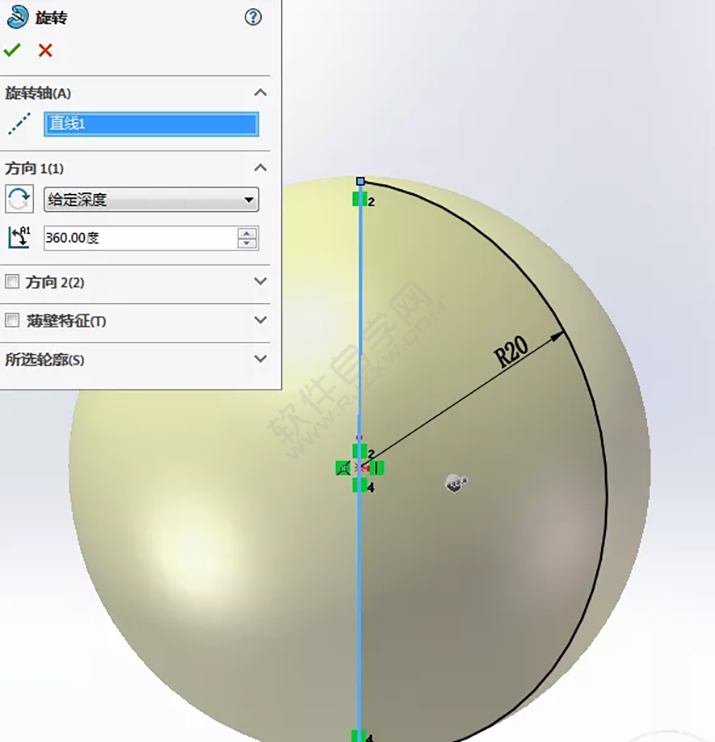Click the 旋转轴(A) section title
Image resolution: width=715 pixels, height=742 pixels.
coord(38,93)
